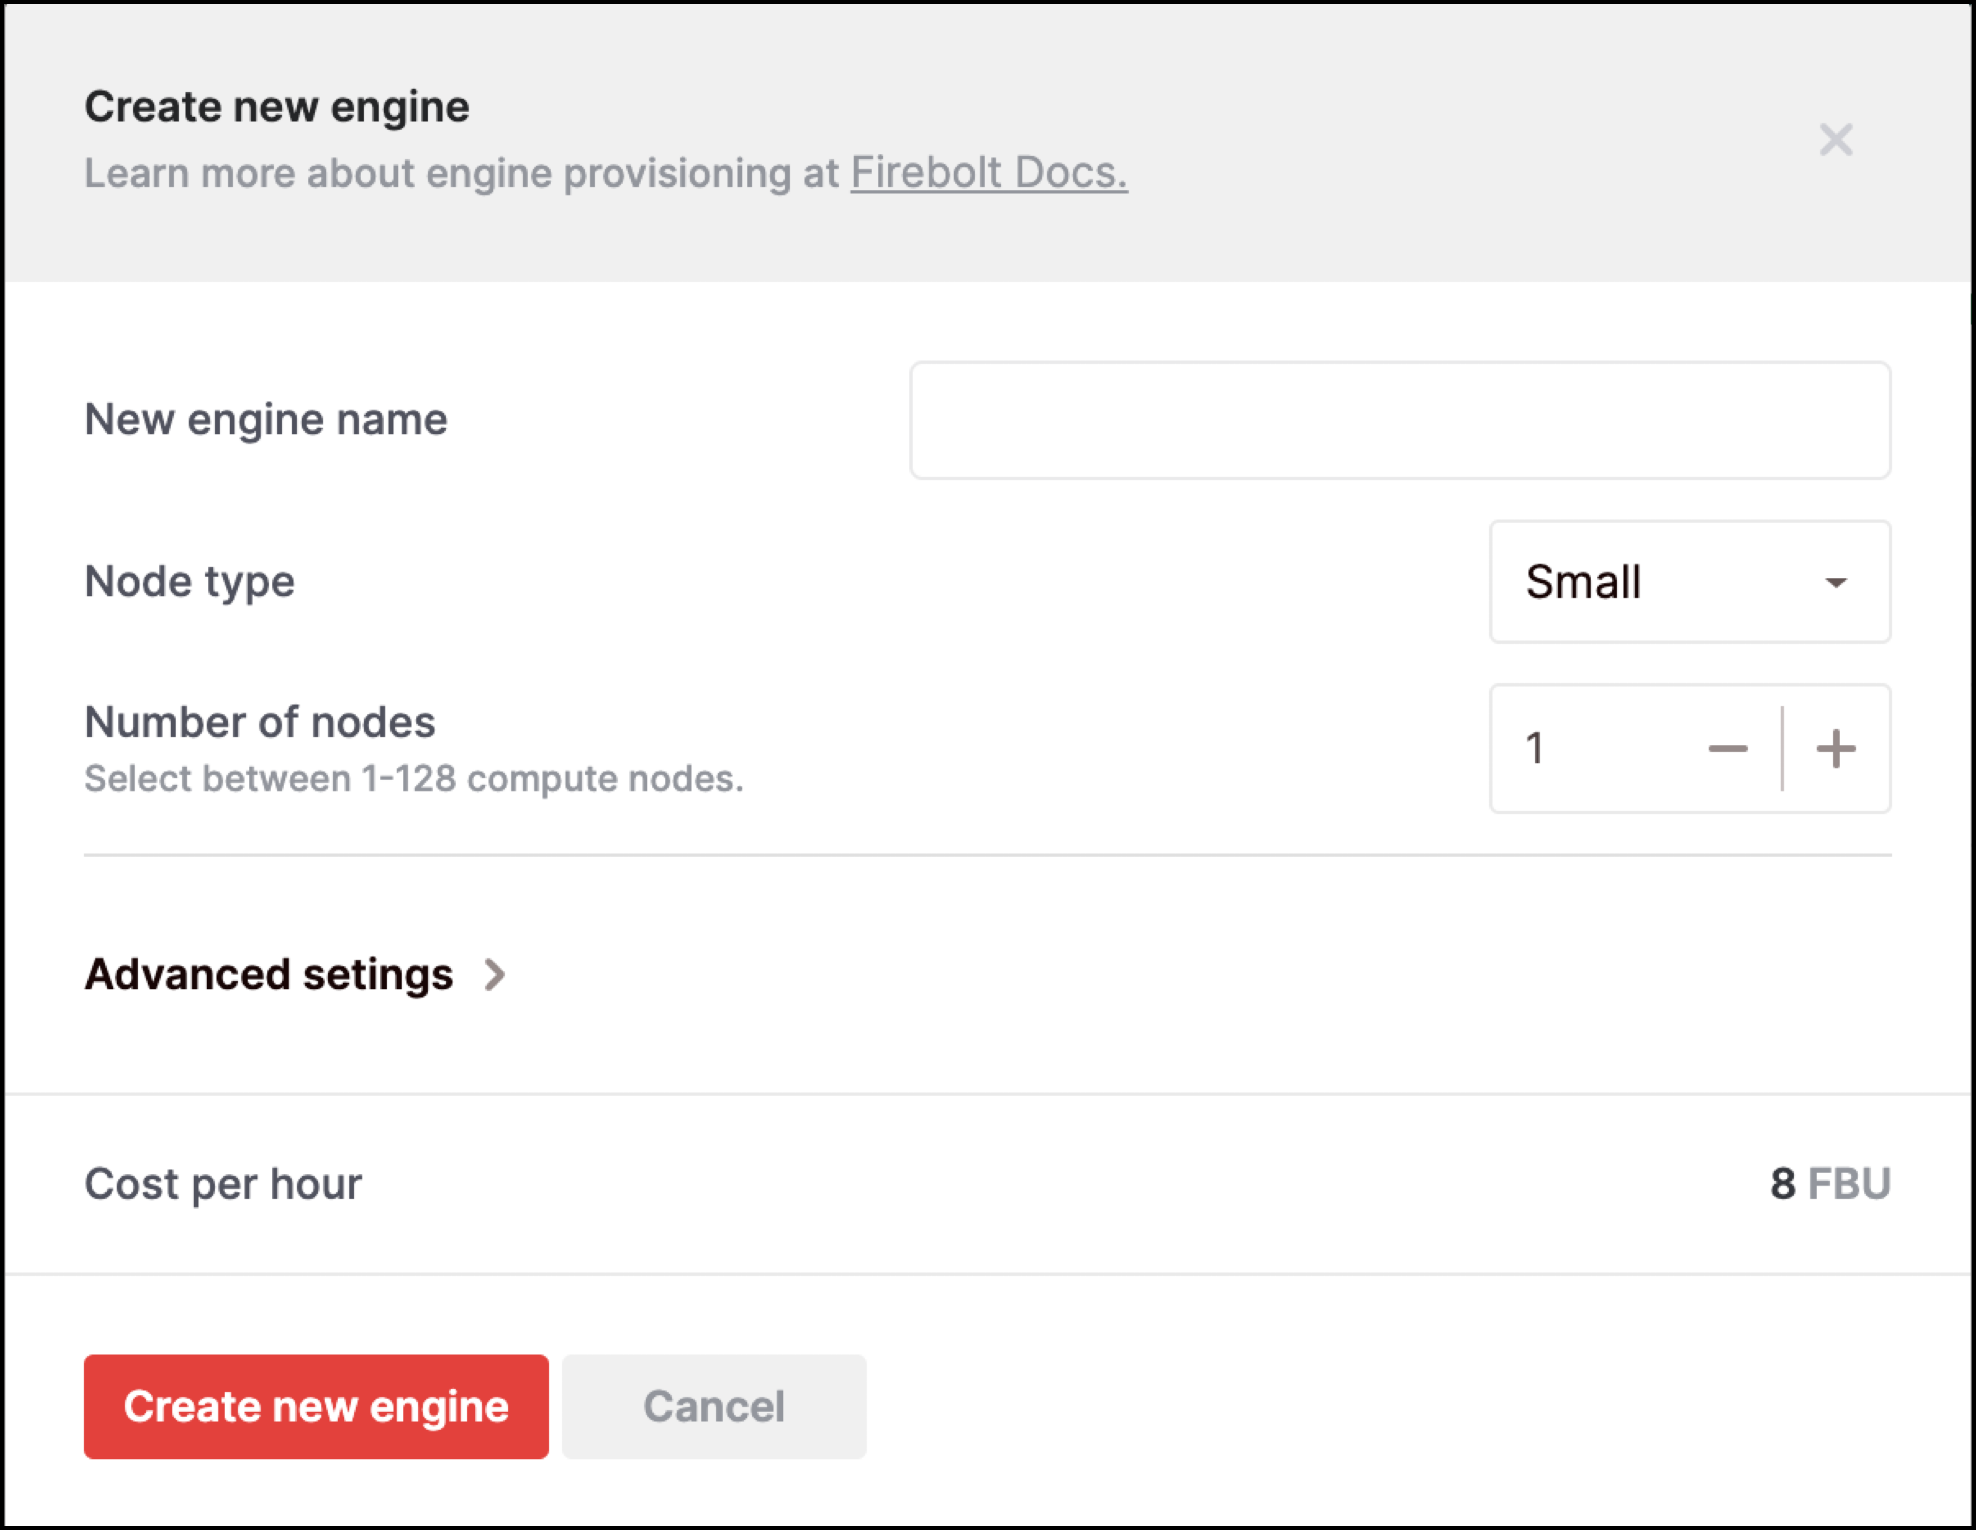1976x1530 pixels.
Task: Cancel engine creation
Action: [713, 1406]
